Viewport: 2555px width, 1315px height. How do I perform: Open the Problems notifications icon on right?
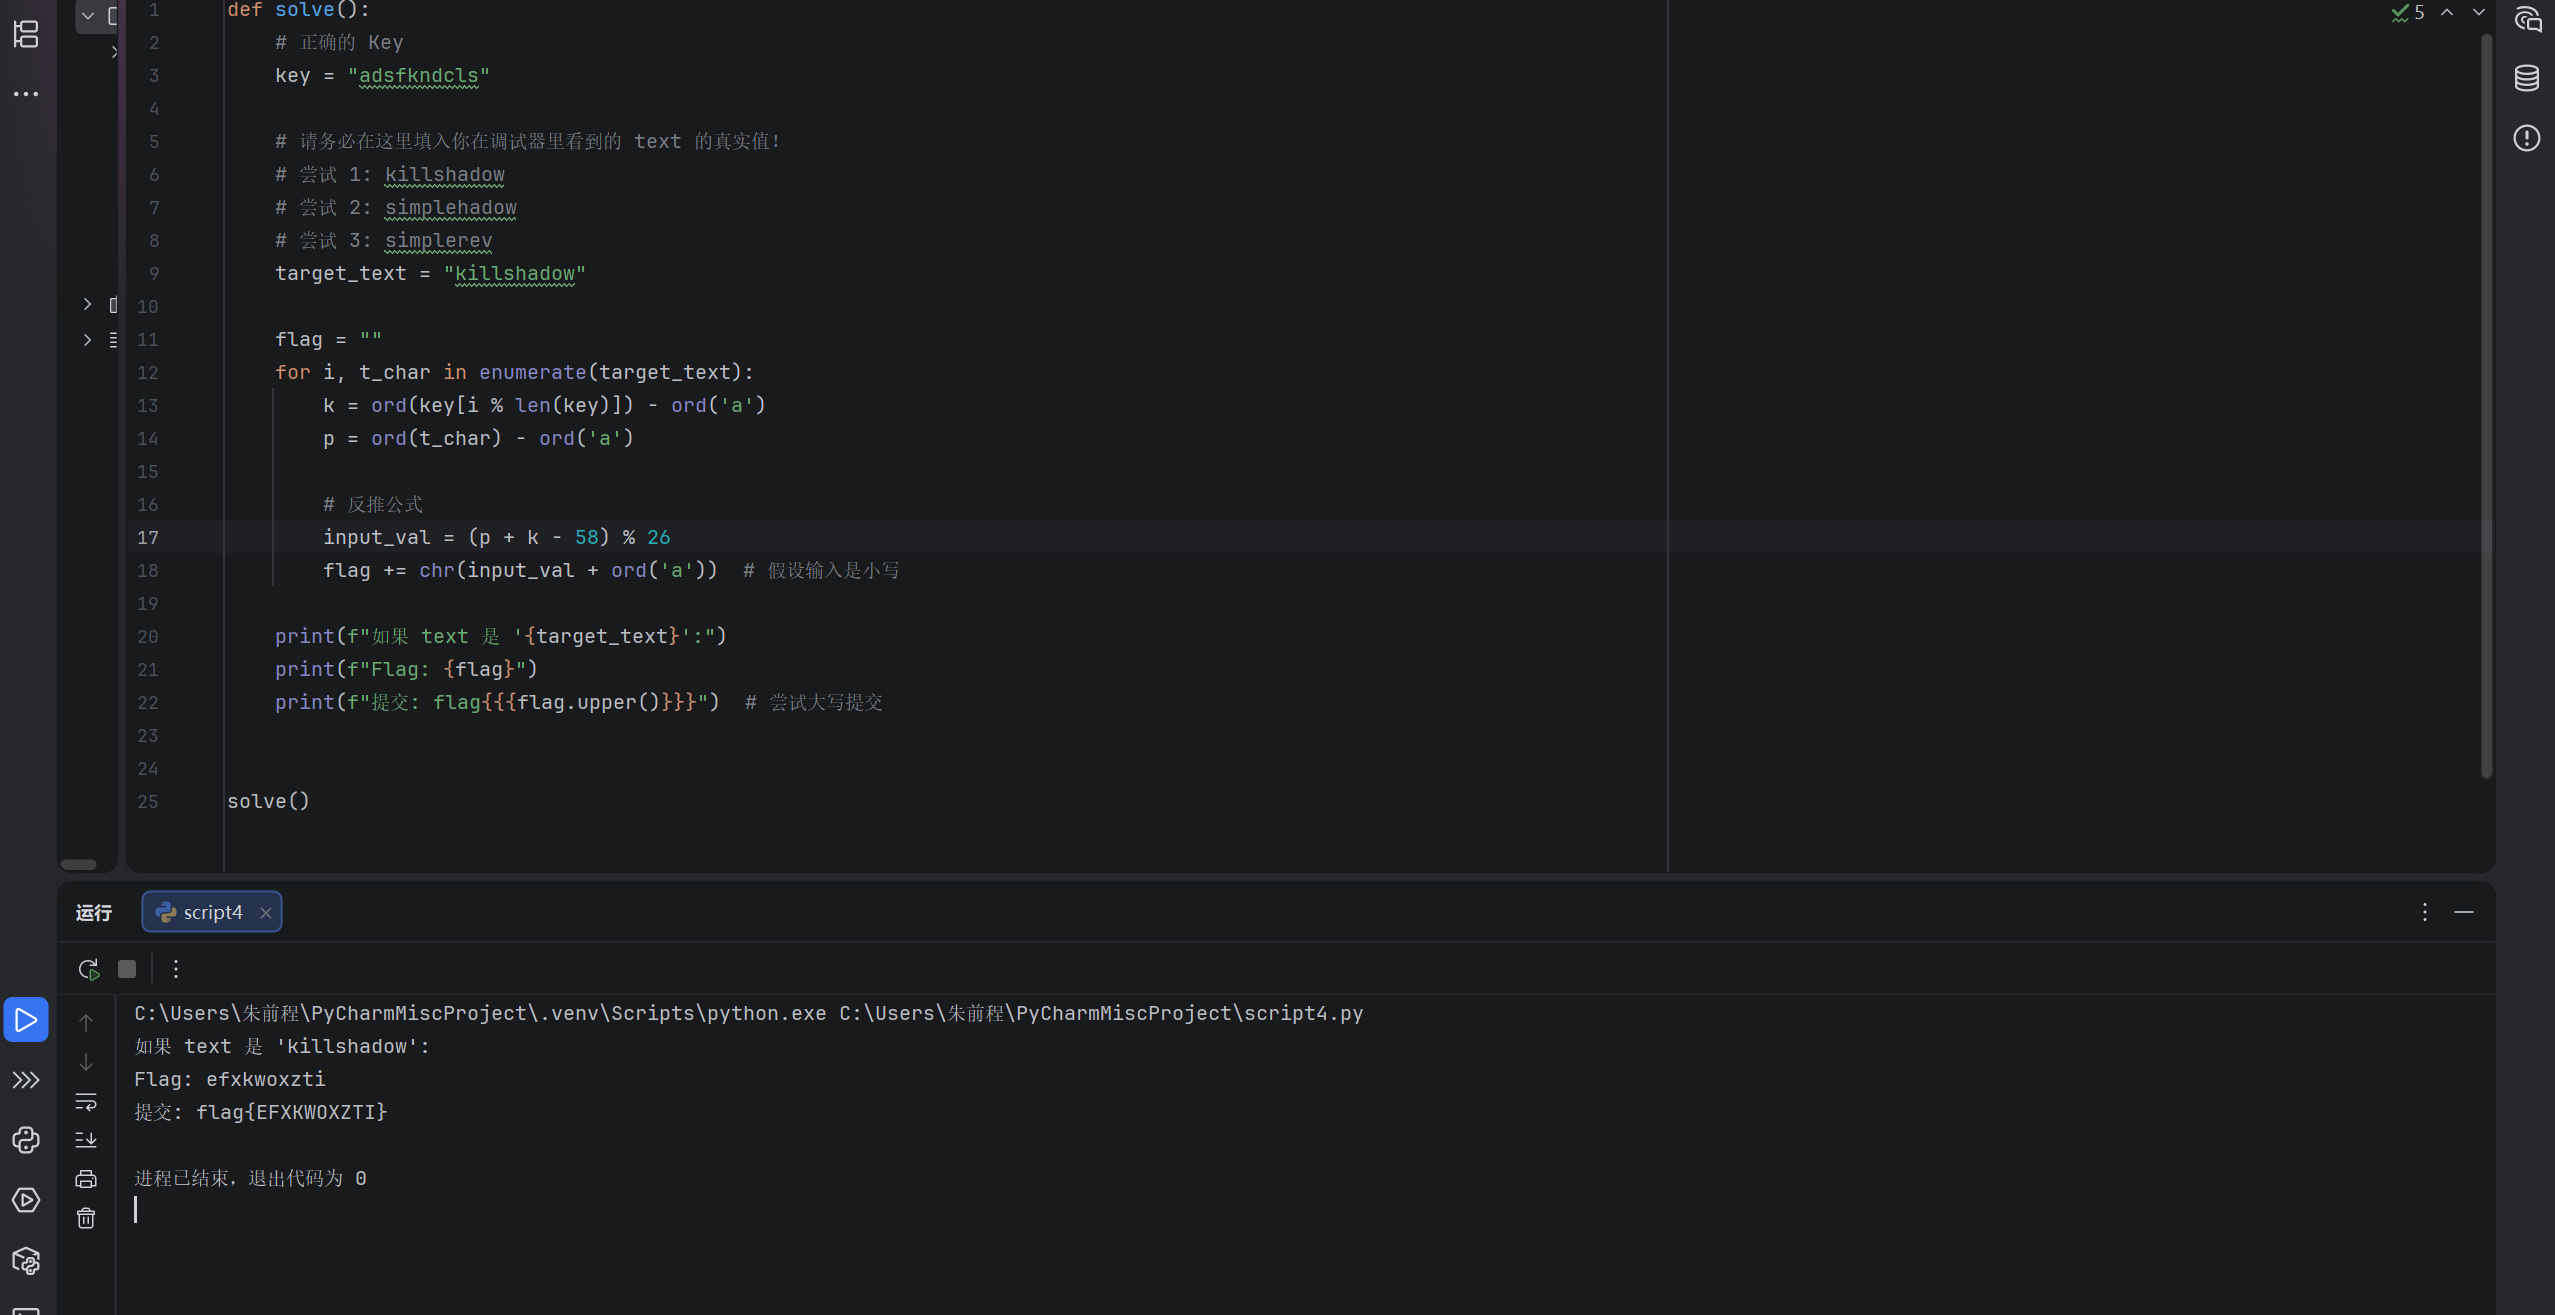pos(2527,138)
